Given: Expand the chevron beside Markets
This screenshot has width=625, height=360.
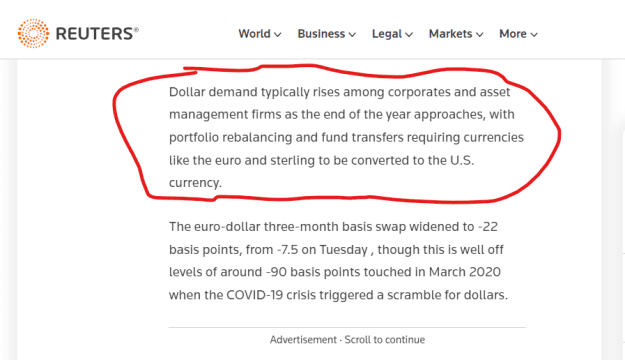Looking at the screenshot, I should [480, 35].
